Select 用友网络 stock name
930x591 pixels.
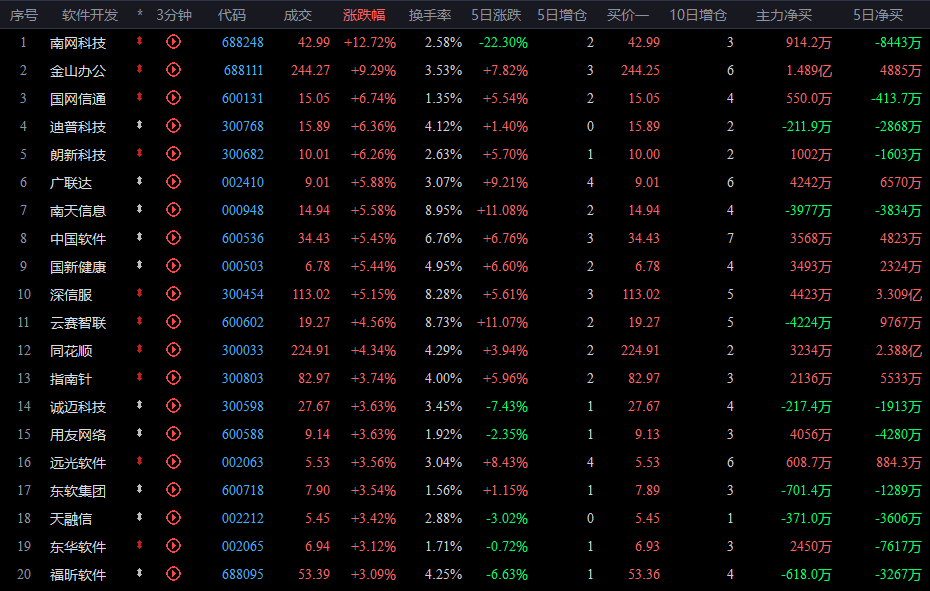(x=78, y=435)
